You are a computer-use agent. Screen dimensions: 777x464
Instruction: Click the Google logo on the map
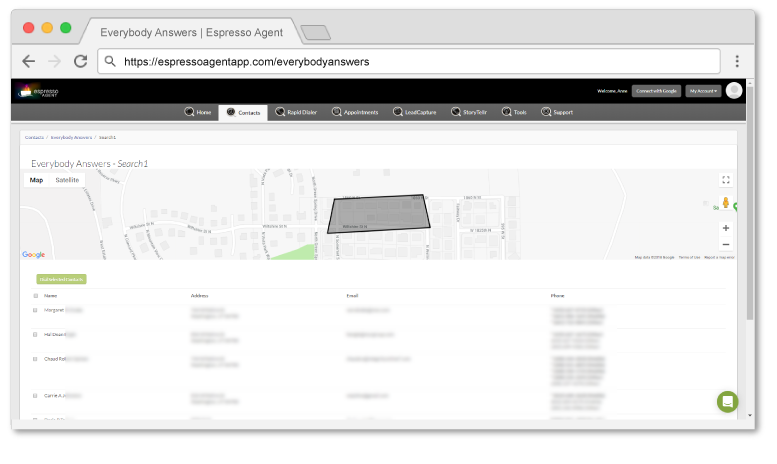(33, 254)
